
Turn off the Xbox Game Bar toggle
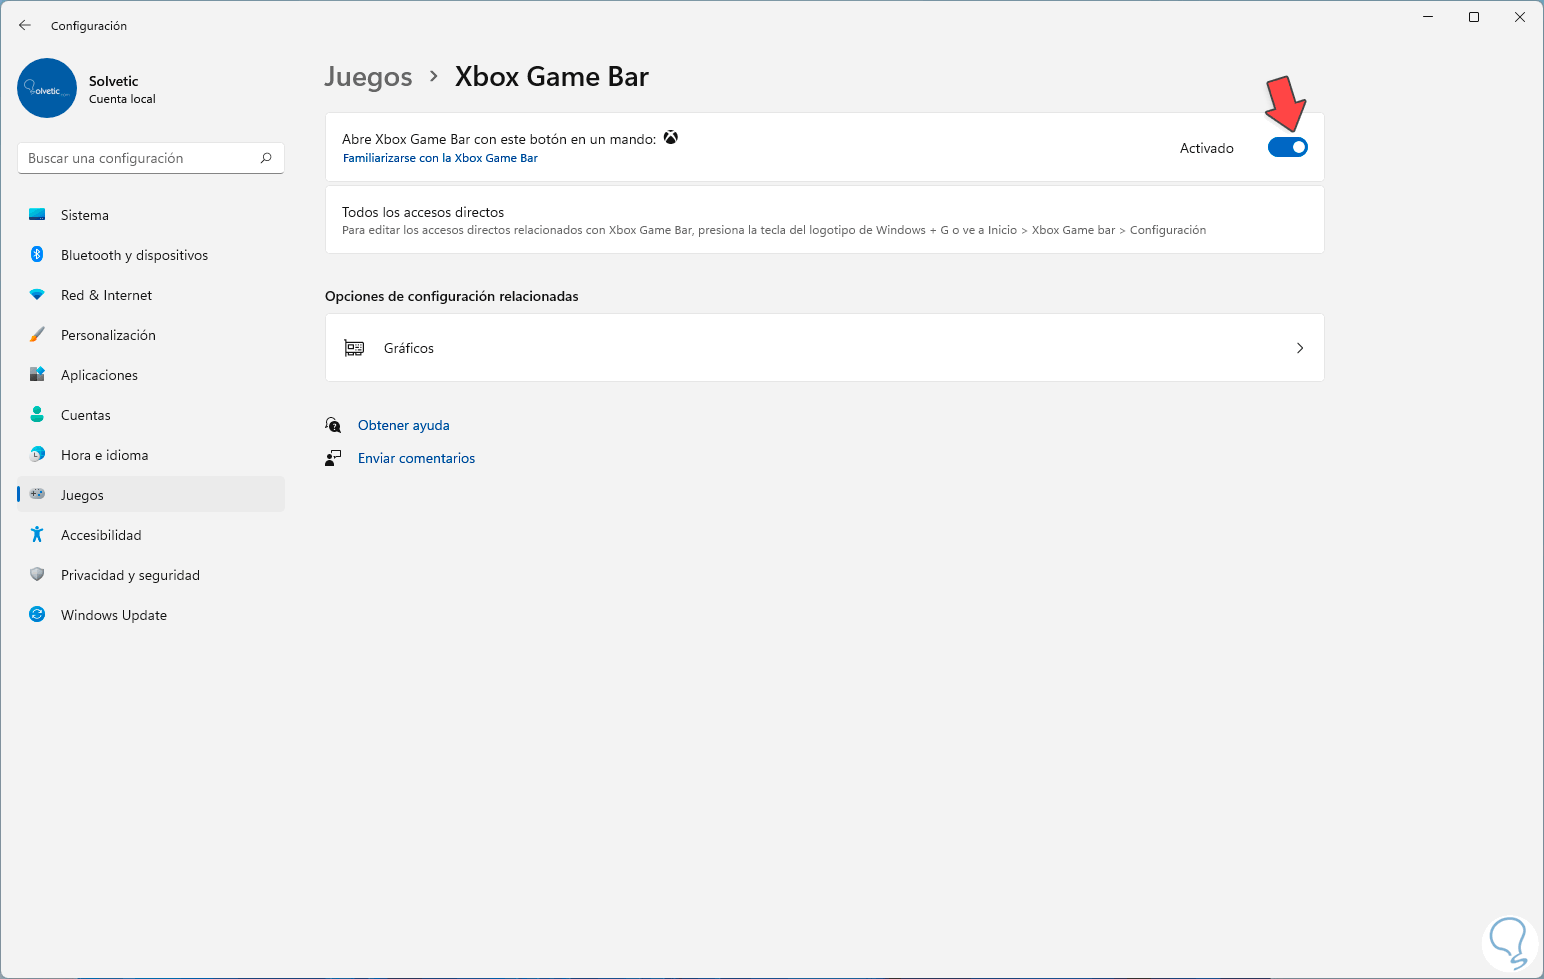tap(1288, 147)
